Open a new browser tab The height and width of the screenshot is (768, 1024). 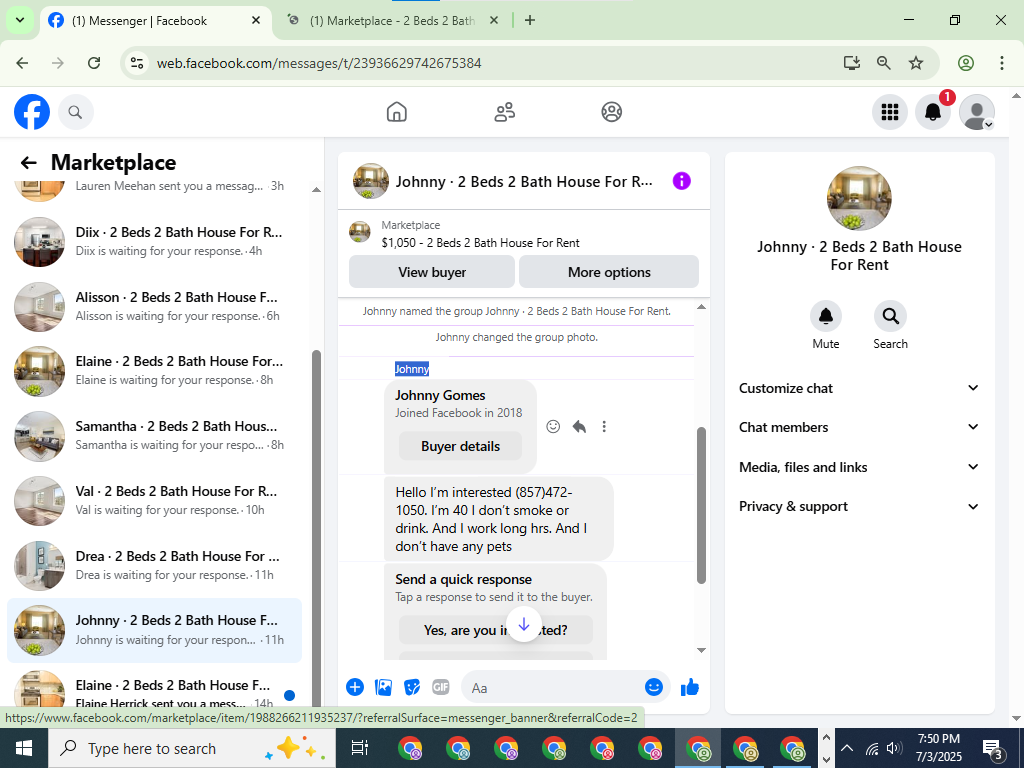click(x=530, y=20)
